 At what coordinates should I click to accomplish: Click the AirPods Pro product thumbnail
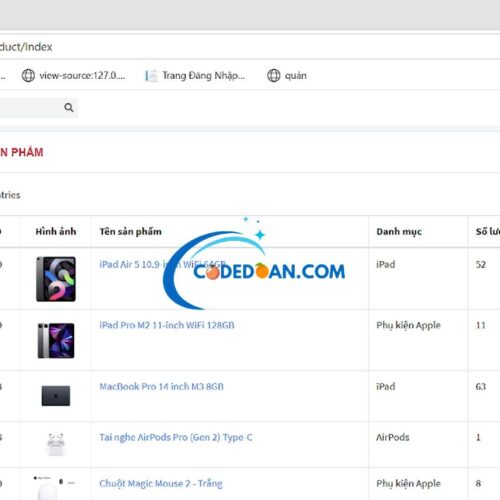tap(56, 444)
